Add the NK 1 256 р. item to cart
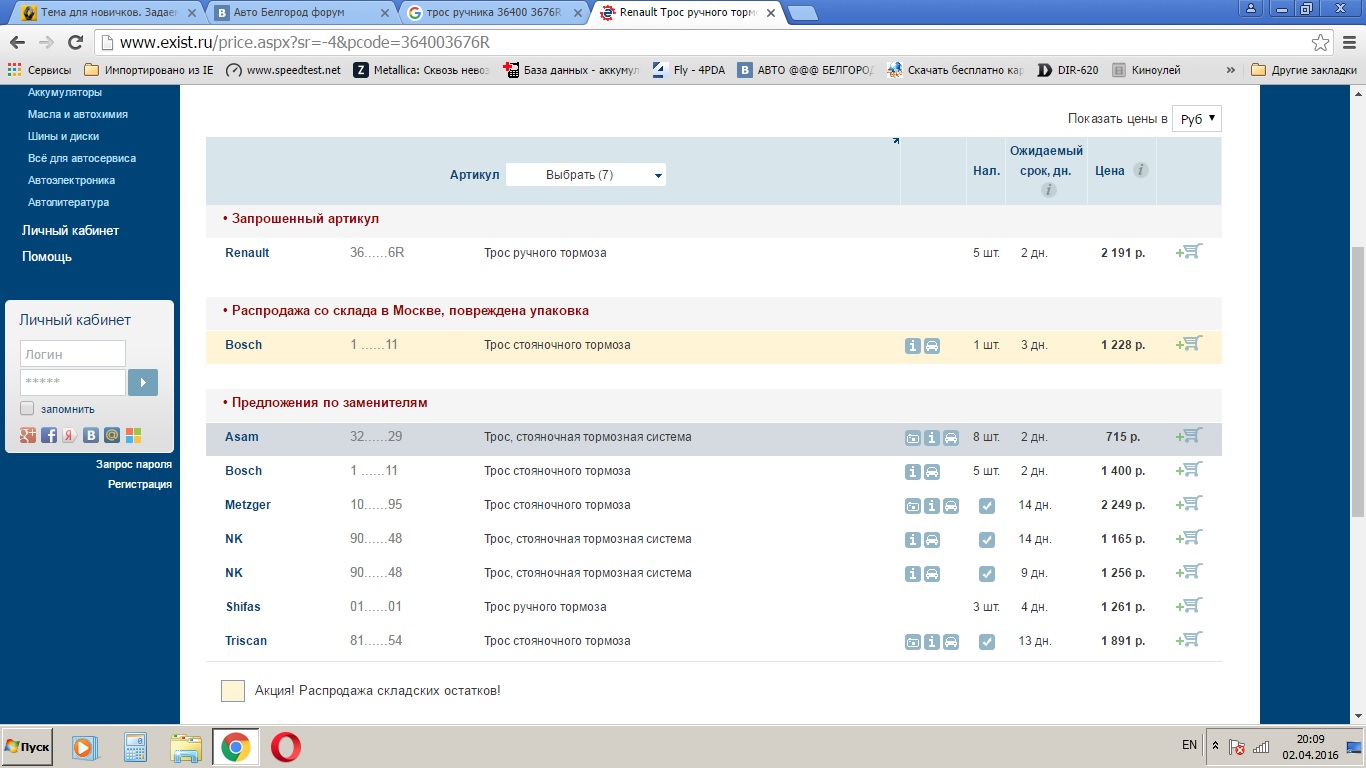The height and width of the screenshot is (768, 1366). tap(1189, 572)
